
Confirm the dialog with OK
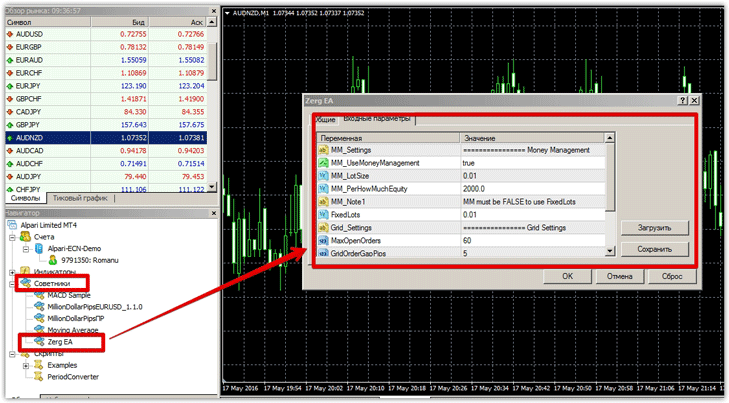point(566,276)
